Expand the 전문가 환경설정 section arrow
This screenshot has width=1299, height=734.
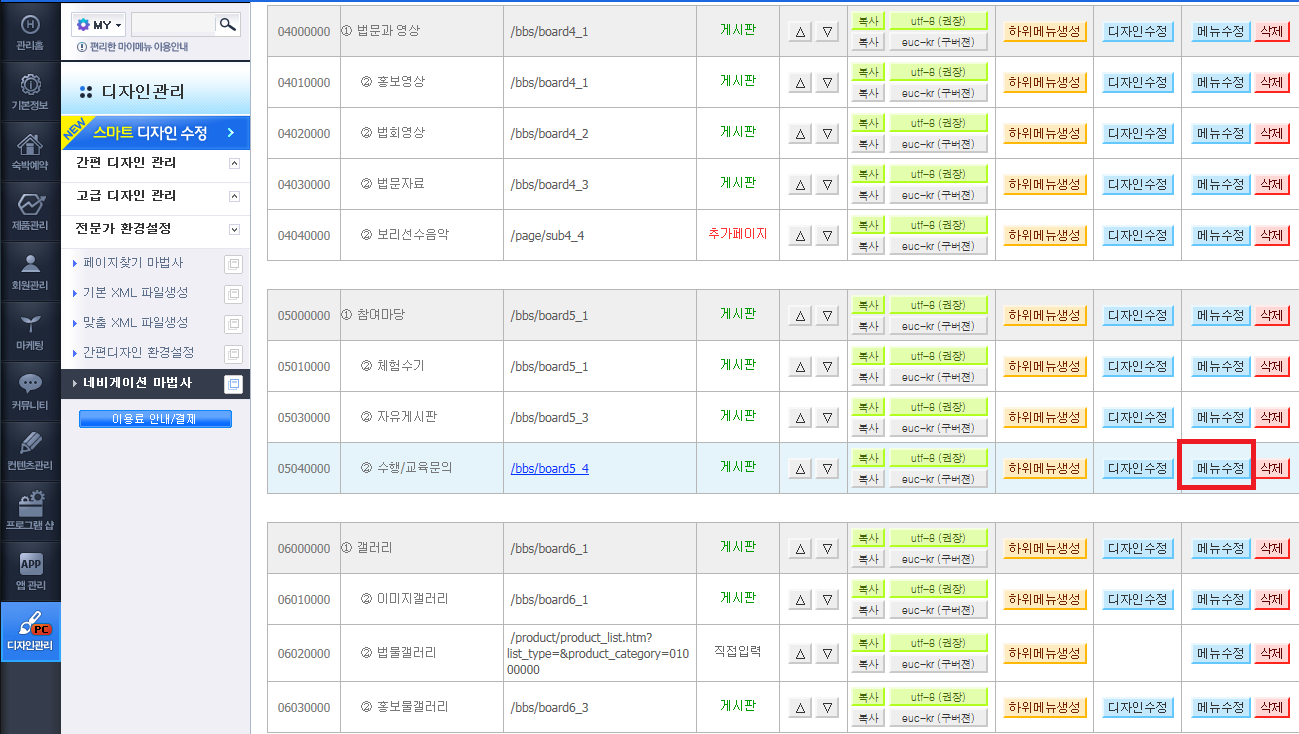tap(235, 229)
